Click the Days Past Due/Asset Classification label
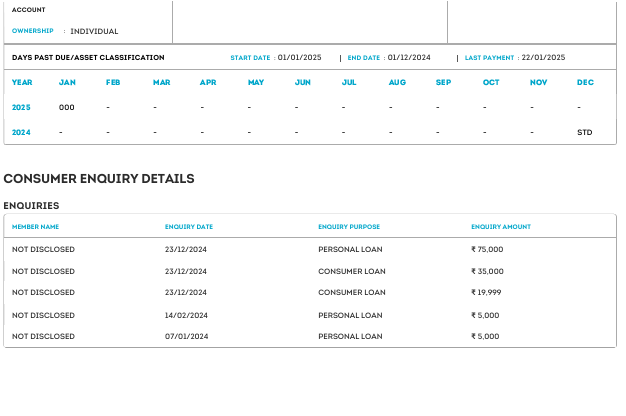 click(88, 58)
